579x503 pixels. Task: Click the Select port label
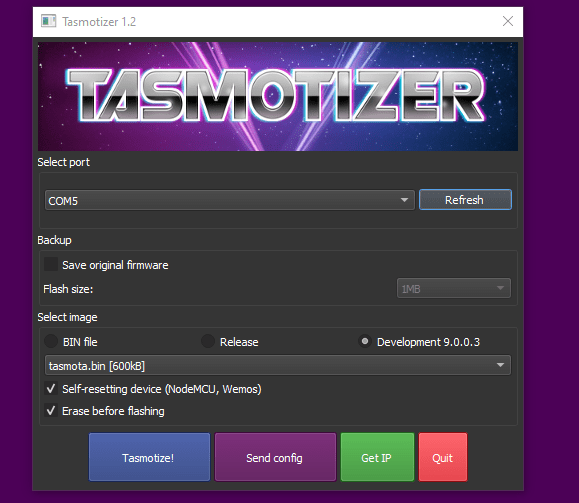64,162
